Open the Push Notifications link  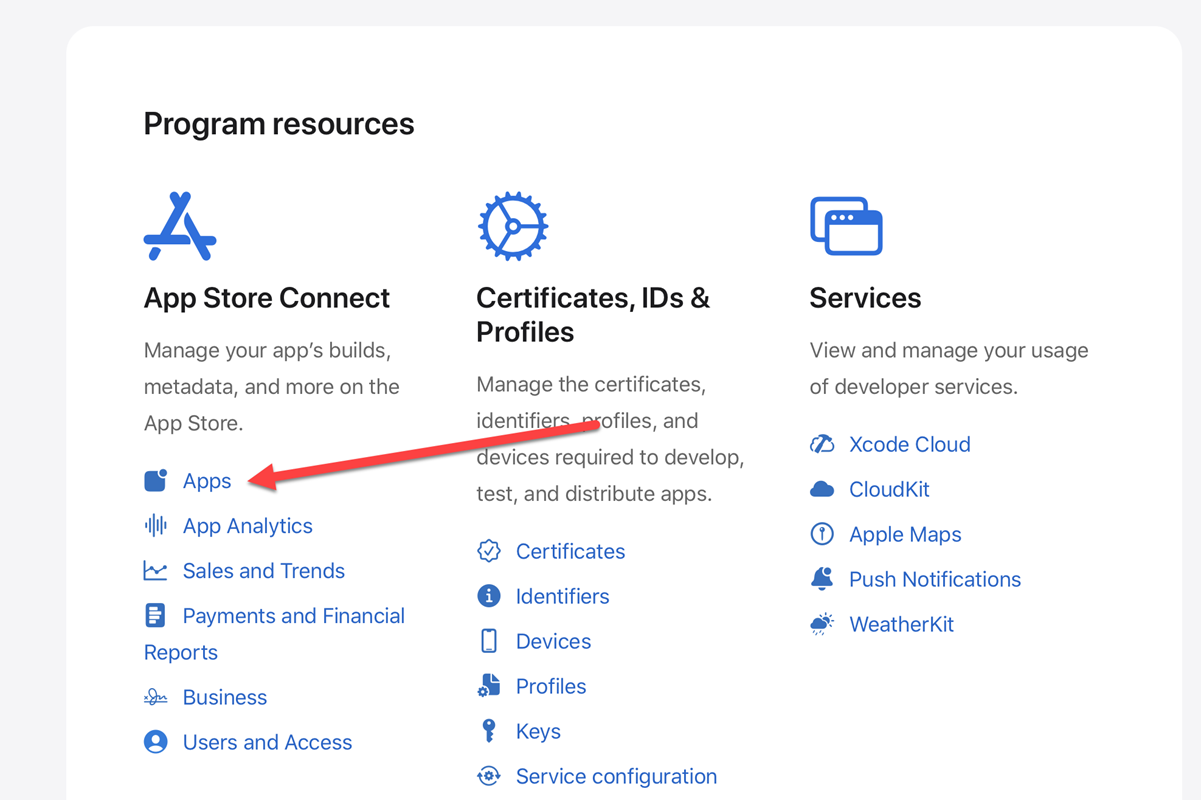[x=935, y=579]
